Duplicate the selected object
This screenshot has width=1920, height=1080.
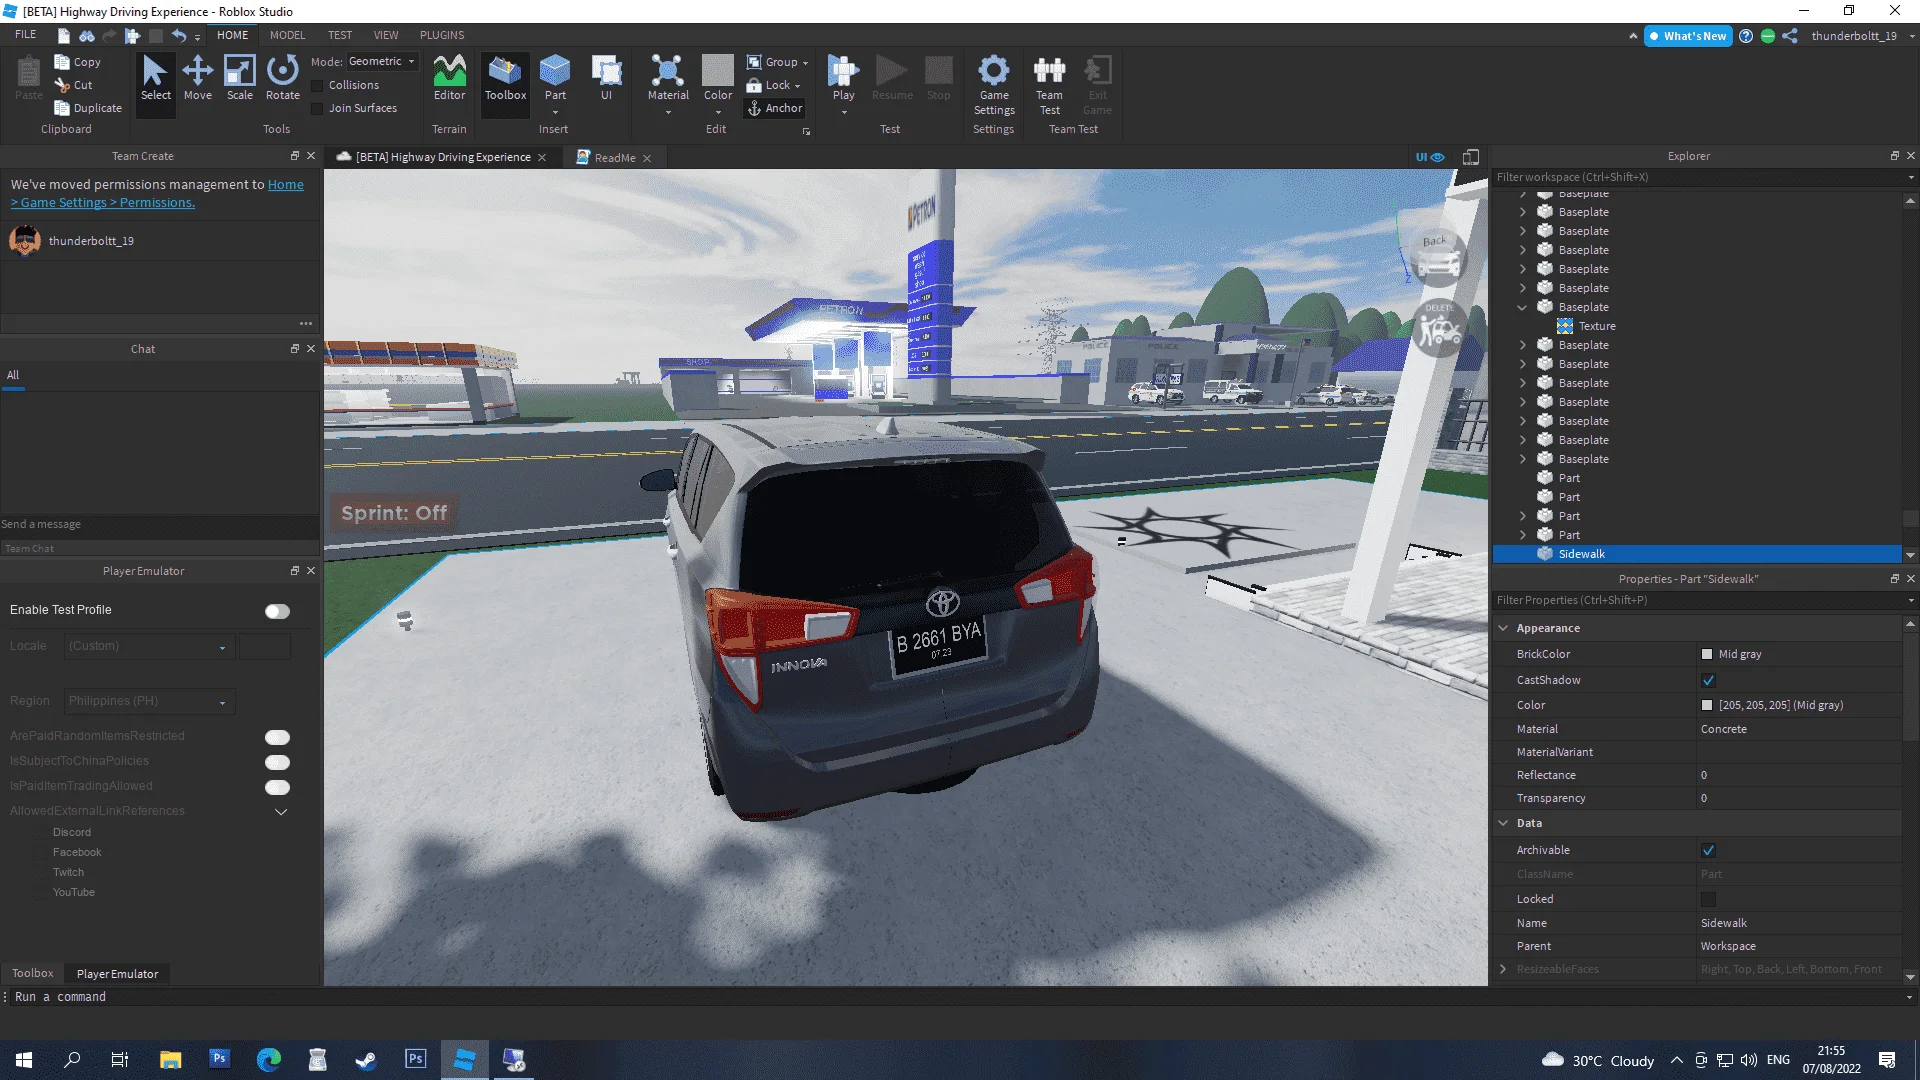[88, 108]
